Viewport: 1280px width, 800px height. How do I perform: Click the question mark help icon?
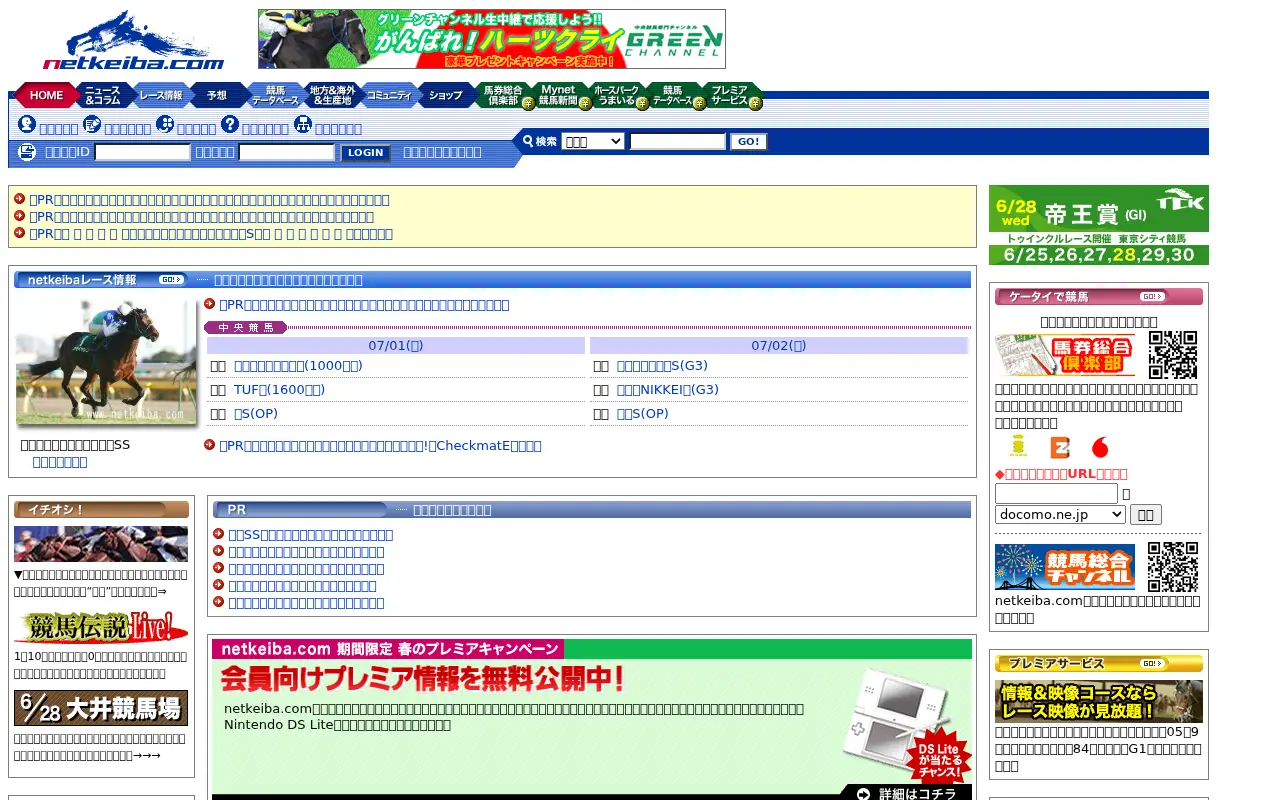click(230, 125)
